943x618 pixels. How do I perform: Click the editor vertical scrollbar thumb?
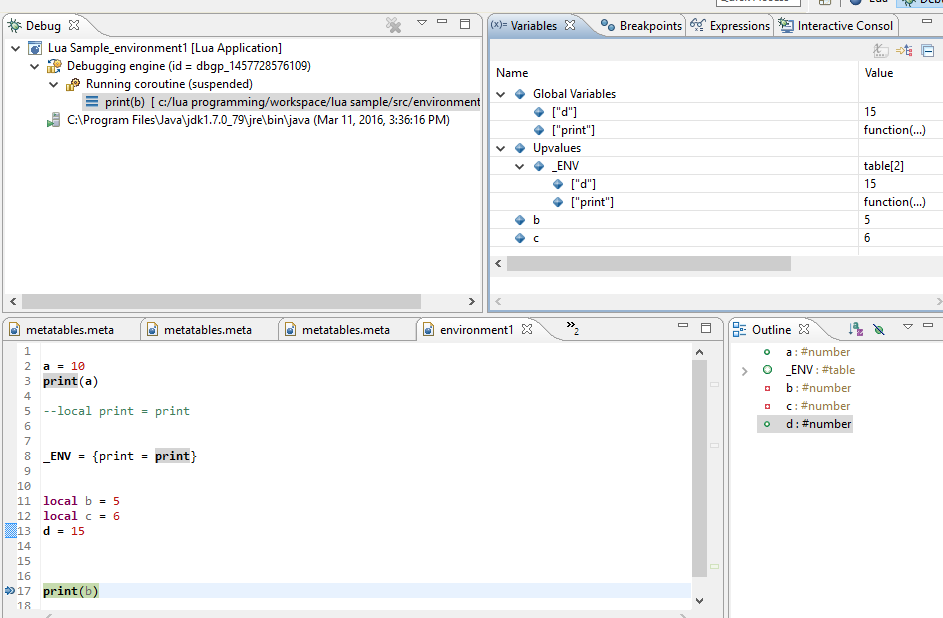tap(699, 468)
